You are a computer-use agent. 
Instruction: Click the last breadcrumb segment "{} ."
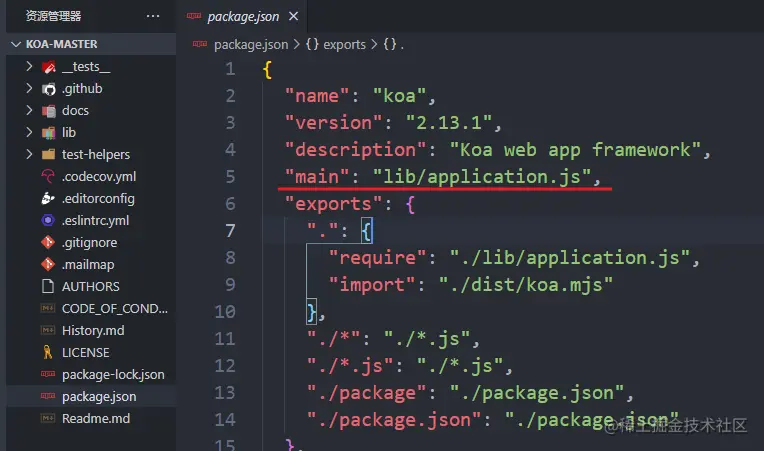click(393, 44)
